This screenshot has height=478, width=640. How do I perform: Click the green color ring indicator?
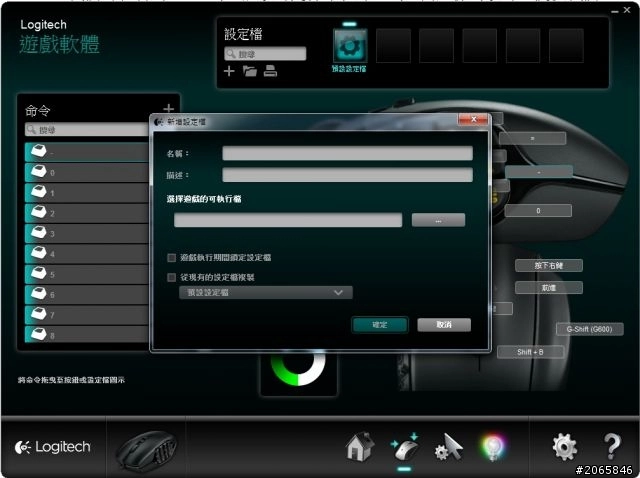pyautogui.click(x=298, y=369)
